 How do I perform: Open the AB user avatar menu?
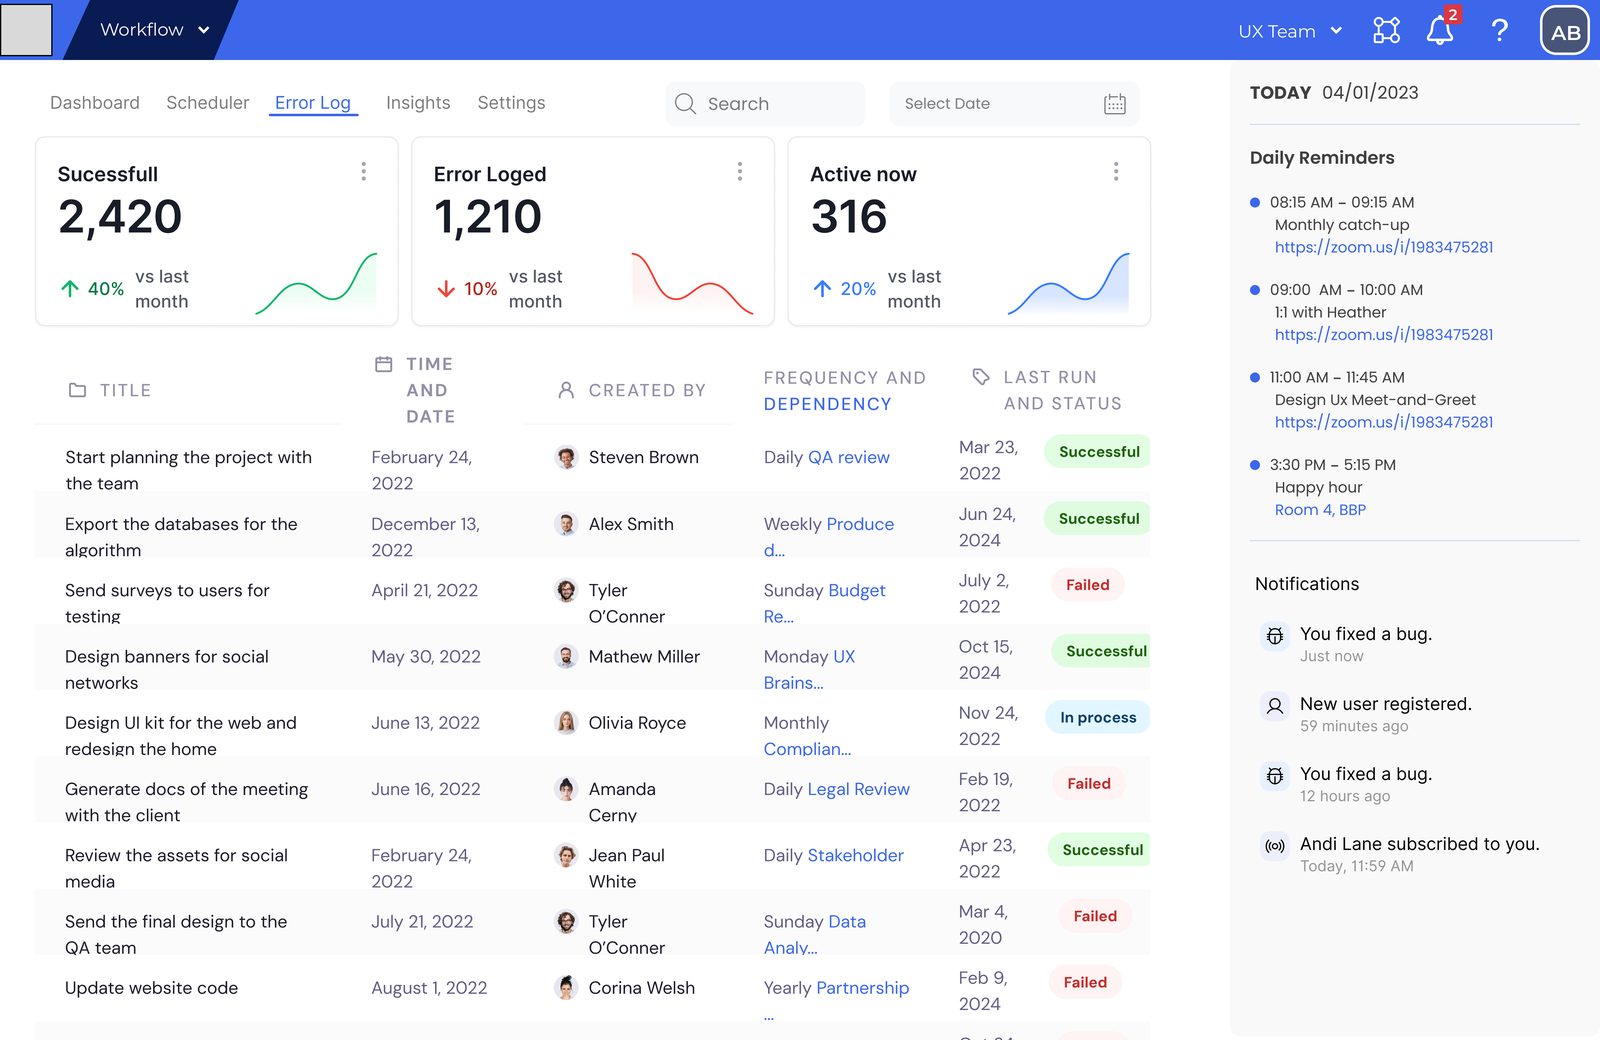[x=1565, y=30]
